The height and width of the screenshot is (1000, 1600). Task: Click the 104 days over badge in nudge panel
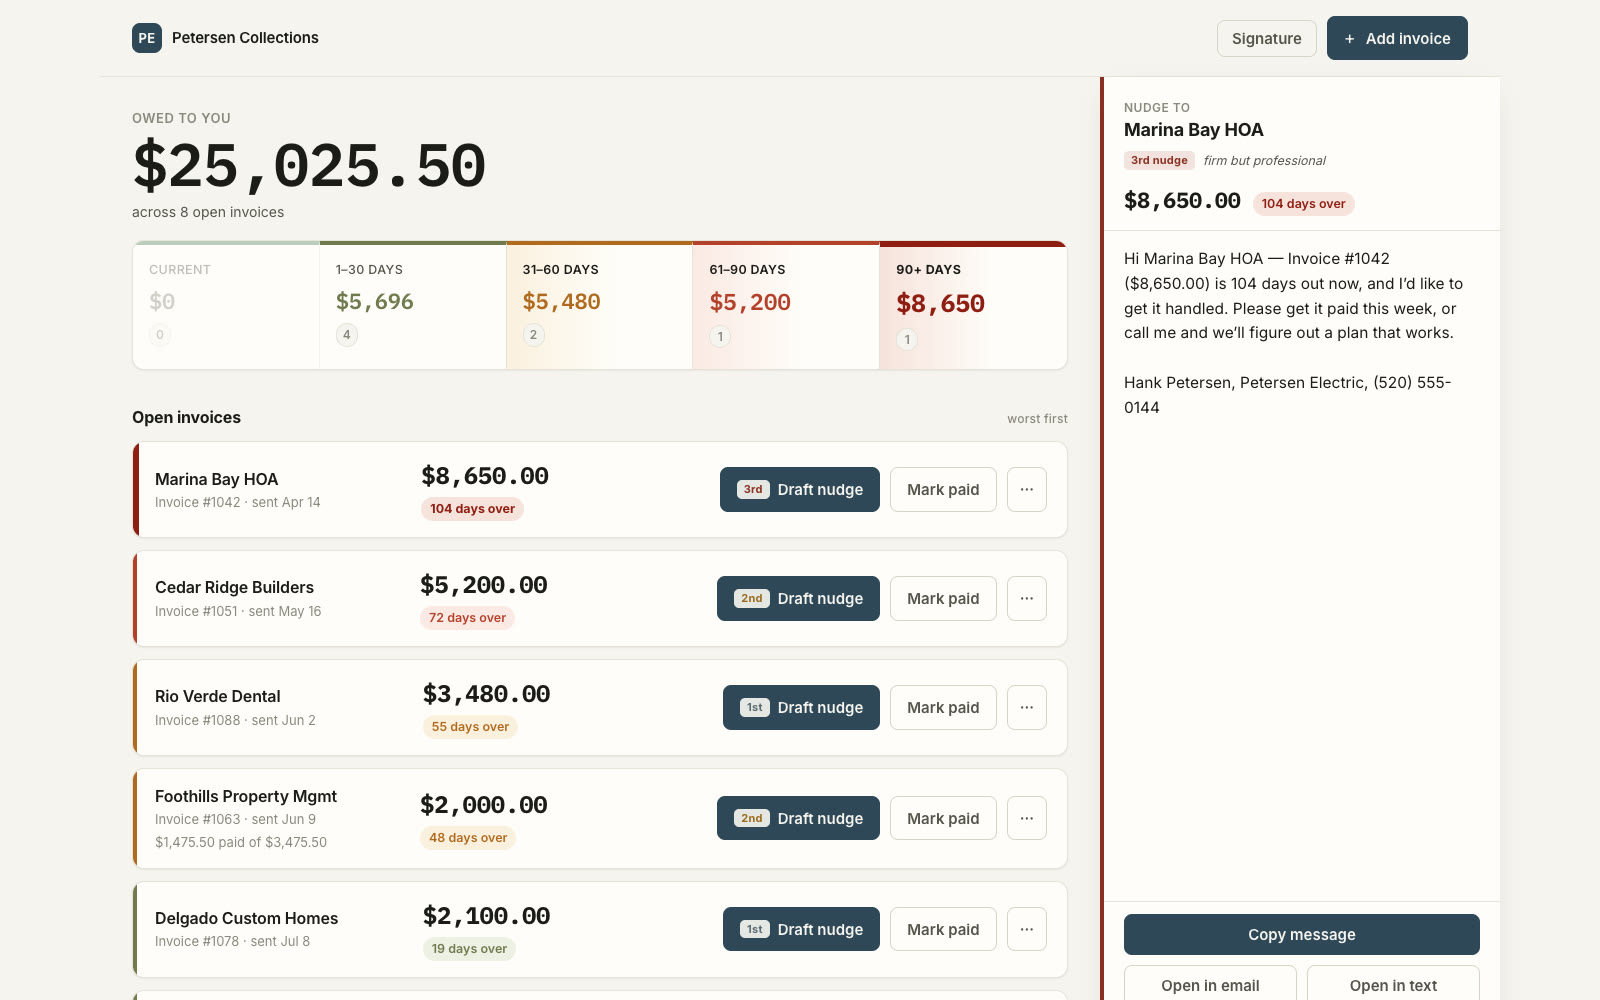pos(1303,204)
